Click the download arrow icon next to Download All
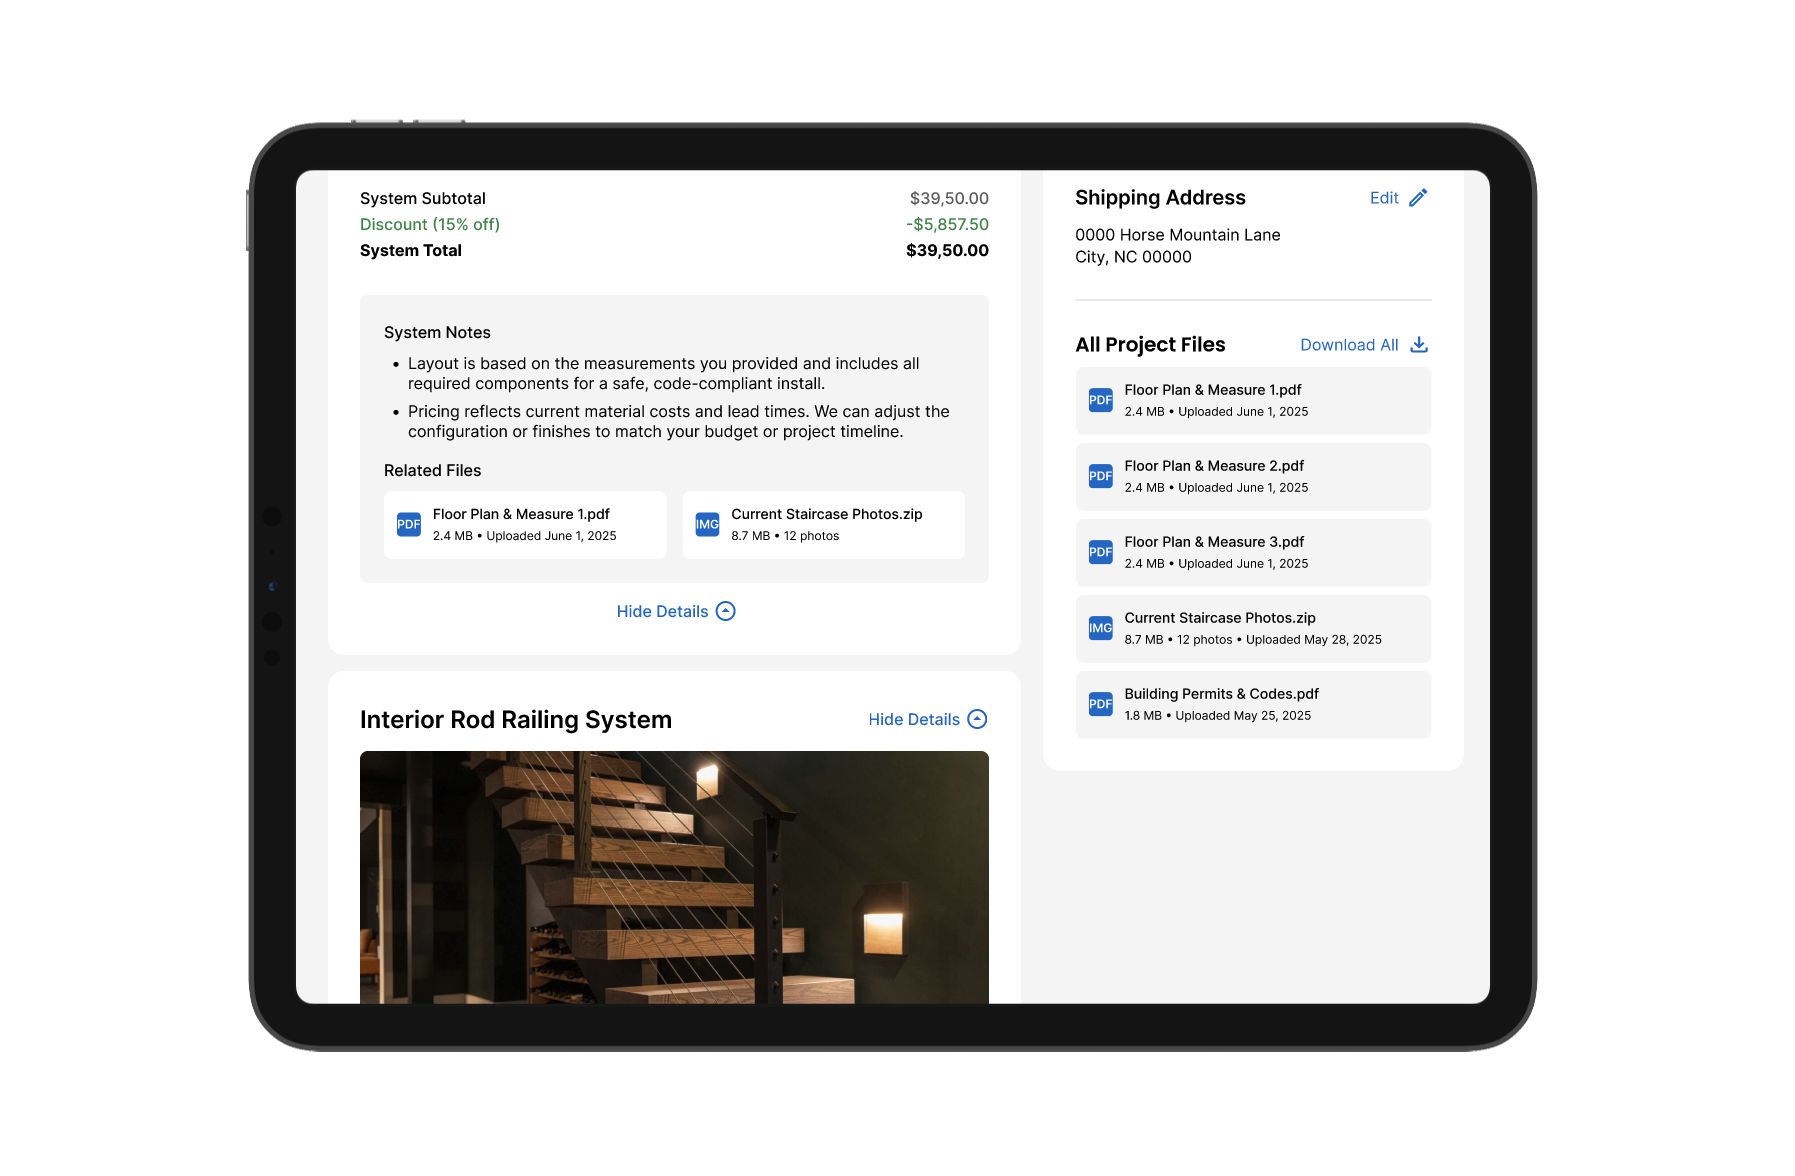1795x1176 pixels. [x=1419, y=345]
